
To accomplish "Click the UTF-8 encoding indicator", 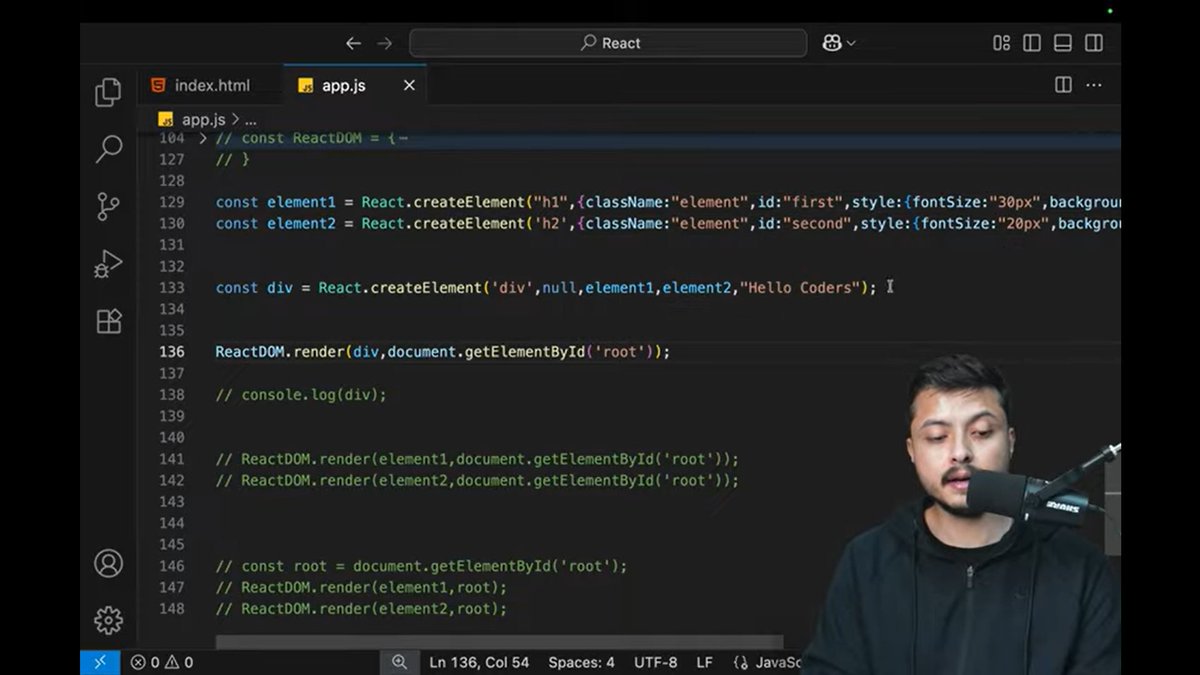I will (x=655, y=662).
